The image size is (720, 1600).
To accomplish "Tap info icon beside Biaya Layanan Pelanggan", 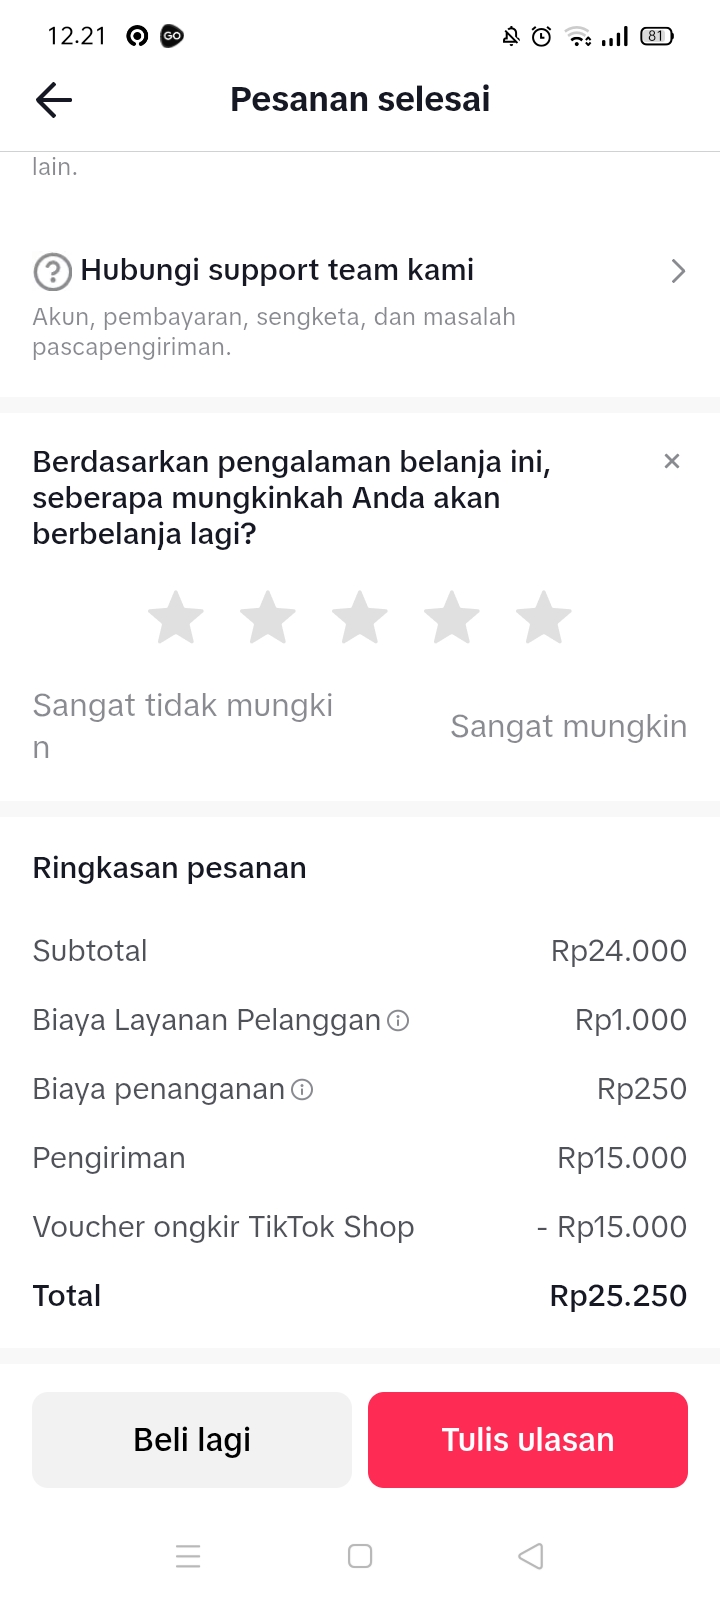I will 398,1021.
